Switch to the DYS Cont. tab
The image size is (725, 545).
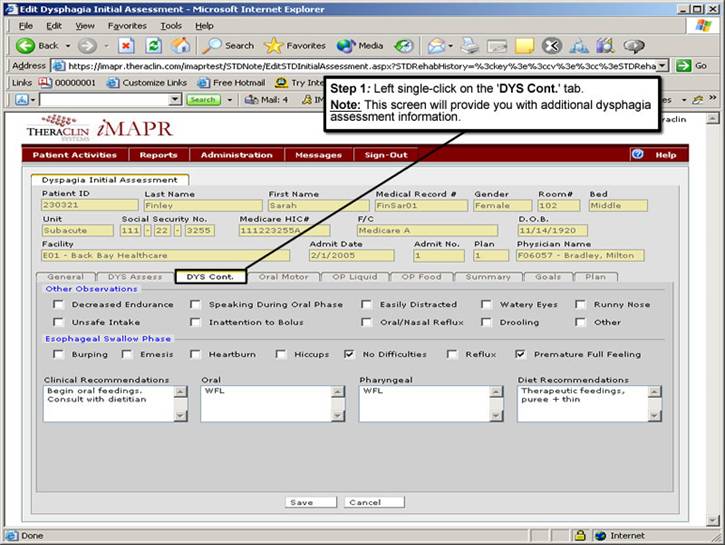(210, 277)
